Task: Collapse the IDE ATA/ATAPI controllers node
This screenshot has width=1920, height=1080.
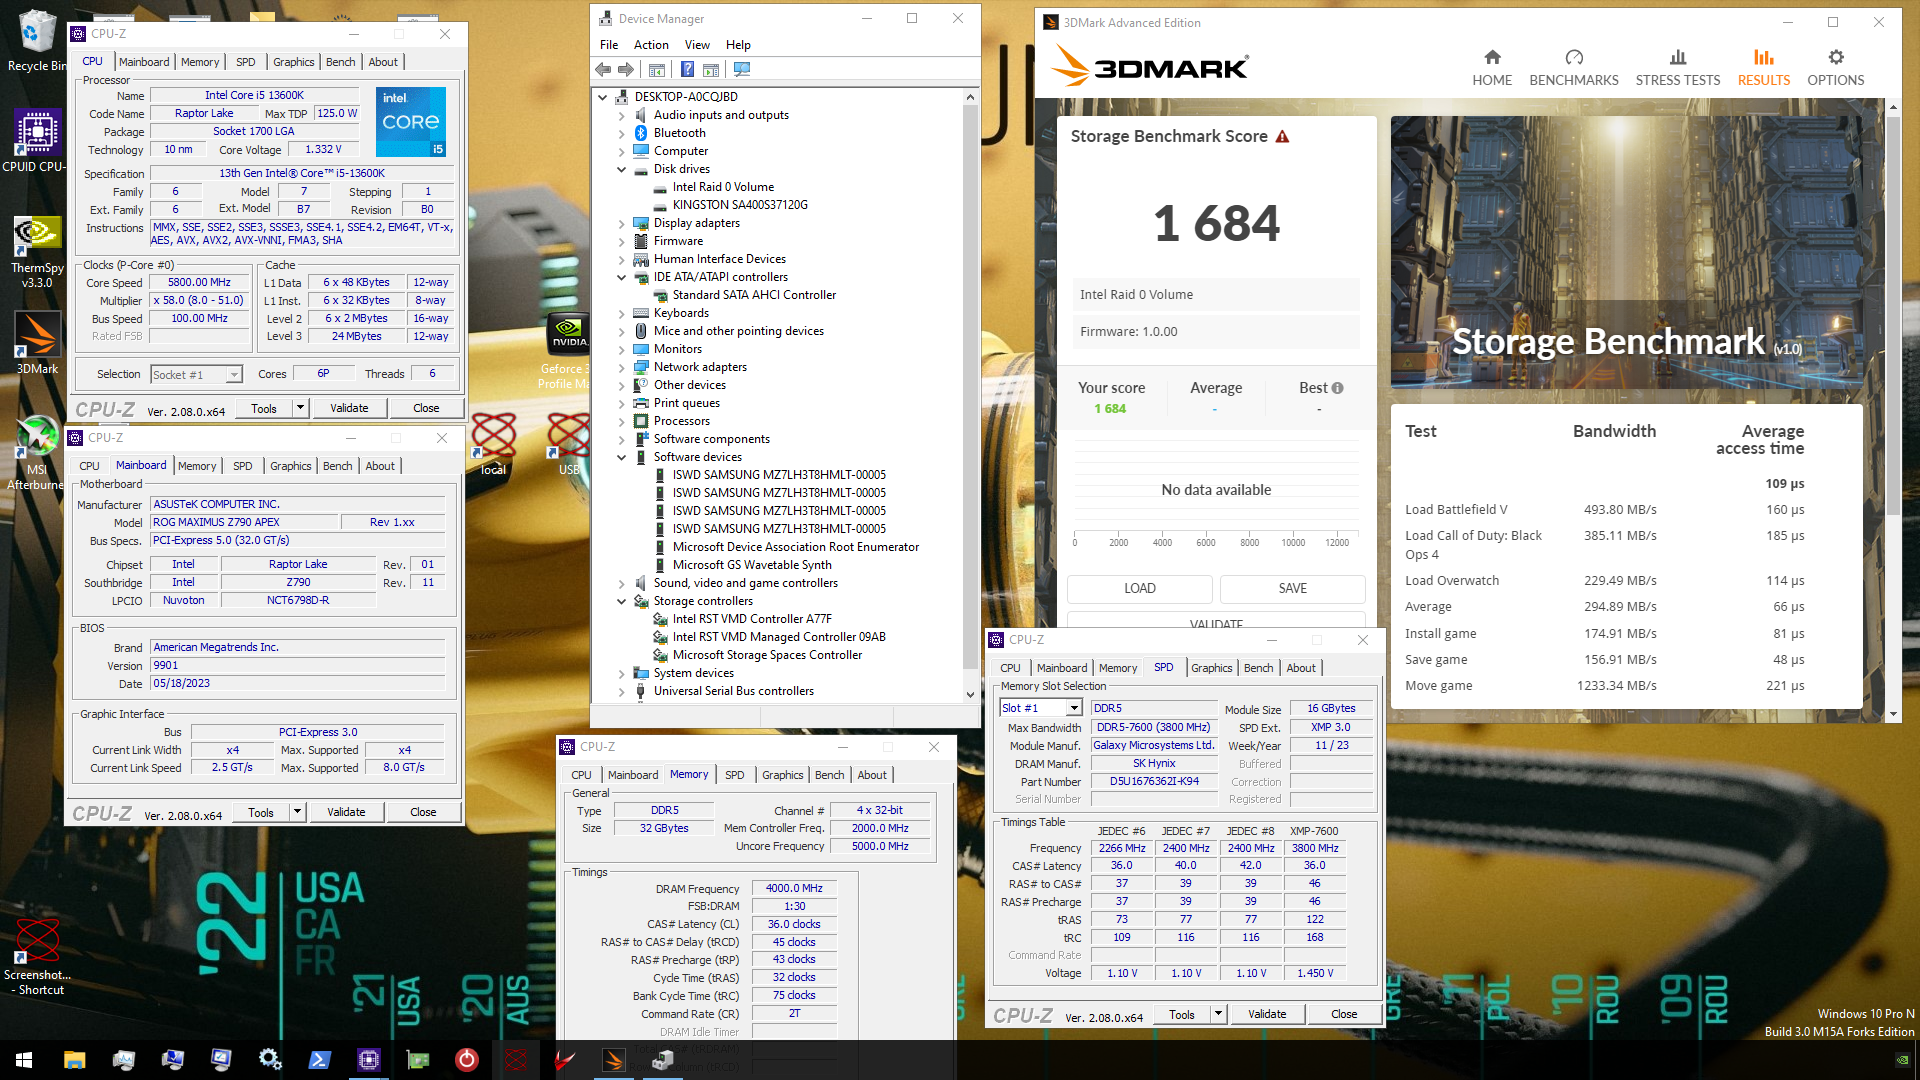Action: tap(620, 278)
